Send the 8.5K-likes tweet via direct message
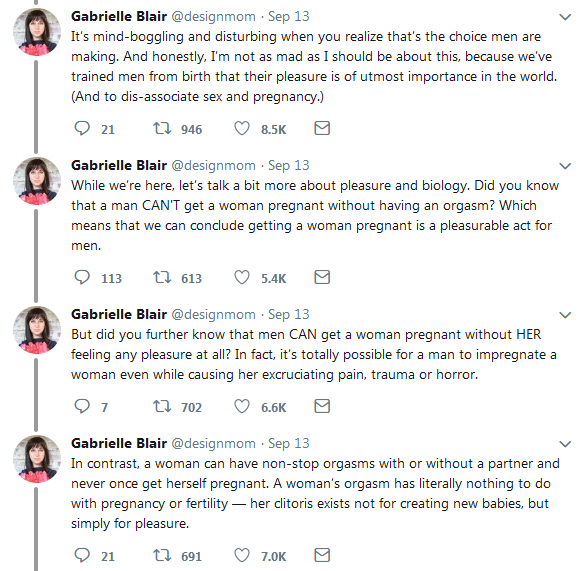The width and height of the screenshot is (588, 571). pos(322,128)
